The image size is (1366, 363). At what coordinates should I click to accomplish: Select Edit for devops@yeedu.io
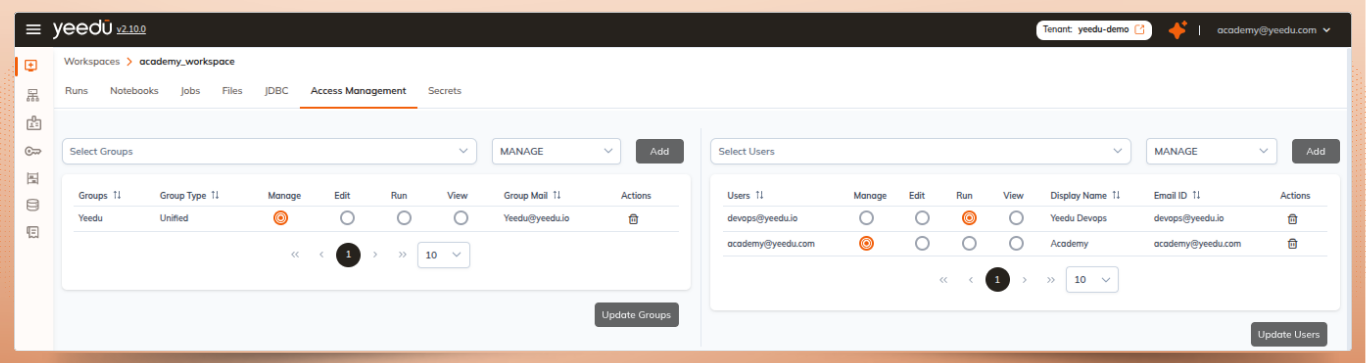click(922, 217)
